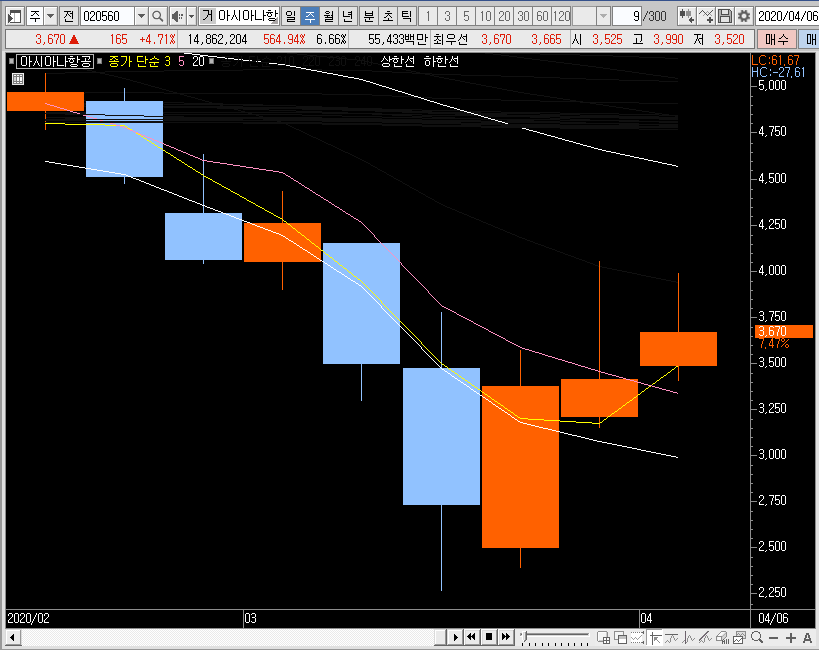This screenshot has height=650, width=819.
Task: Select interval 60 button
Action: (x=542, y=17)
